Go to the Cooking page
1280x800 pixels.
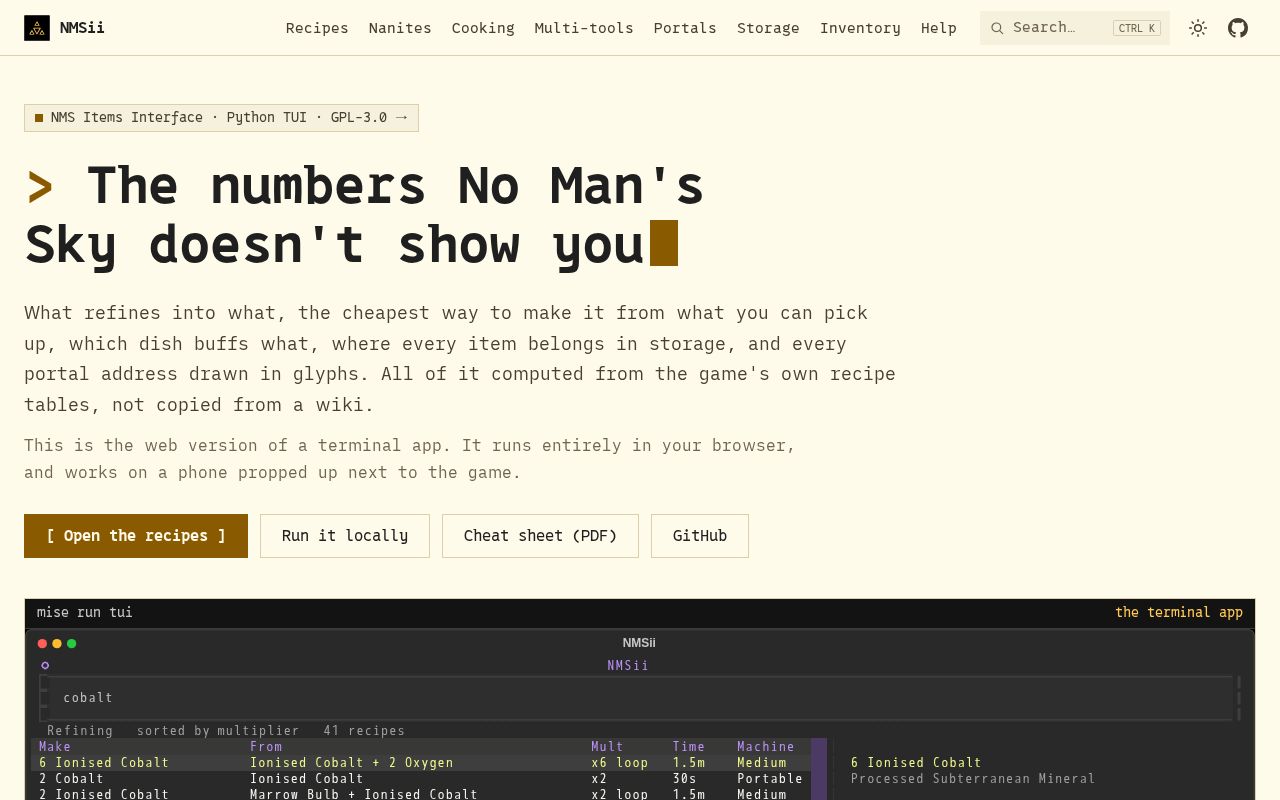point(483,28)
